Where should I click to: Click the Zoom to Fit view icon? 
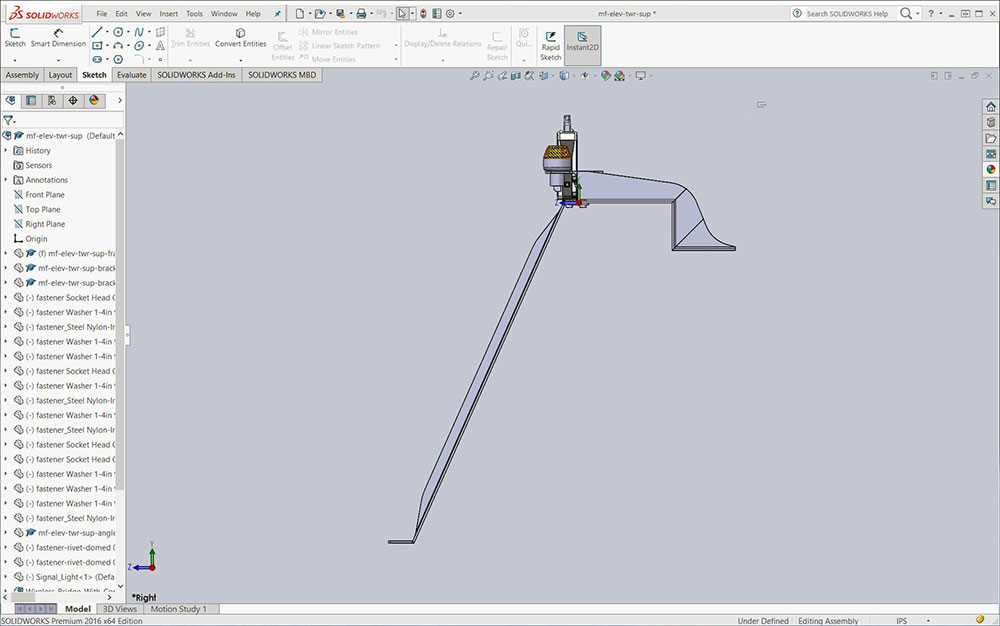tap(475, 76)
